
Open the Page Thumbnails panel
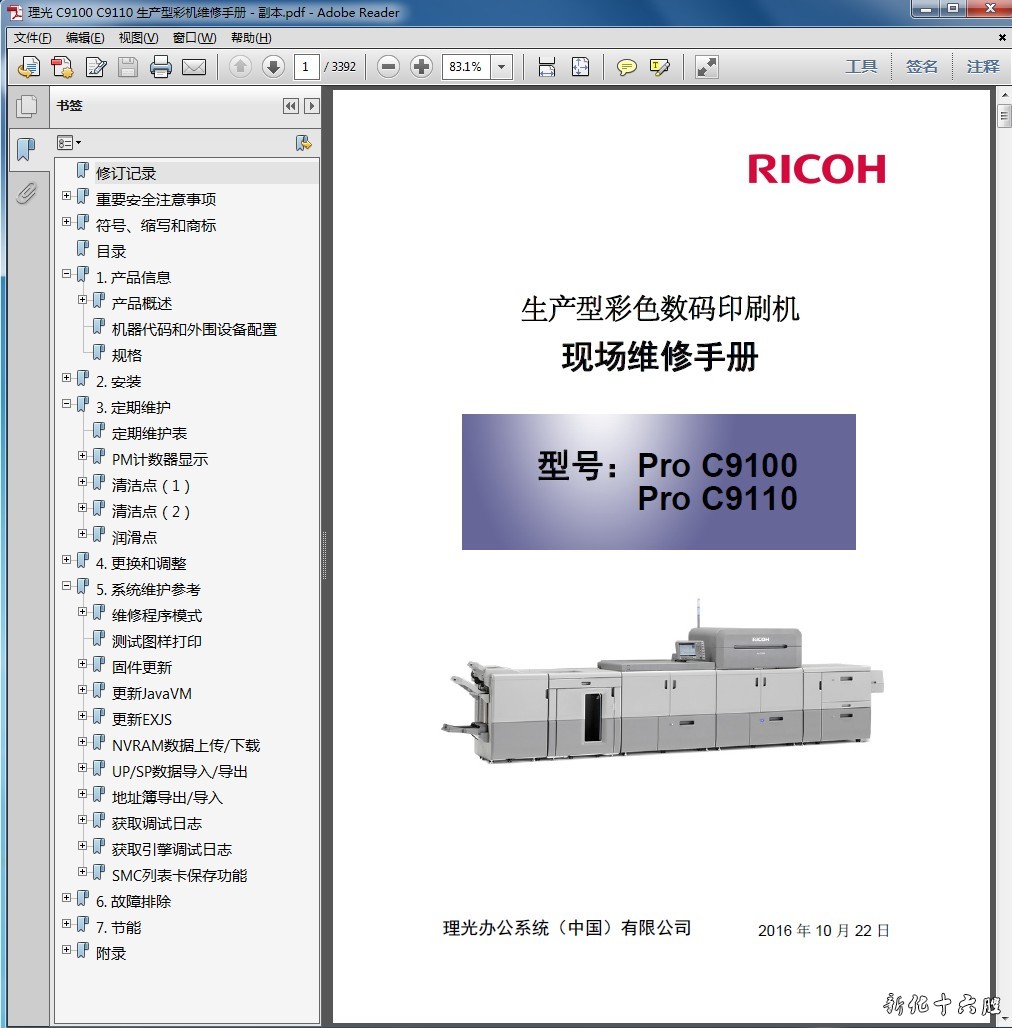click(26, 106)
